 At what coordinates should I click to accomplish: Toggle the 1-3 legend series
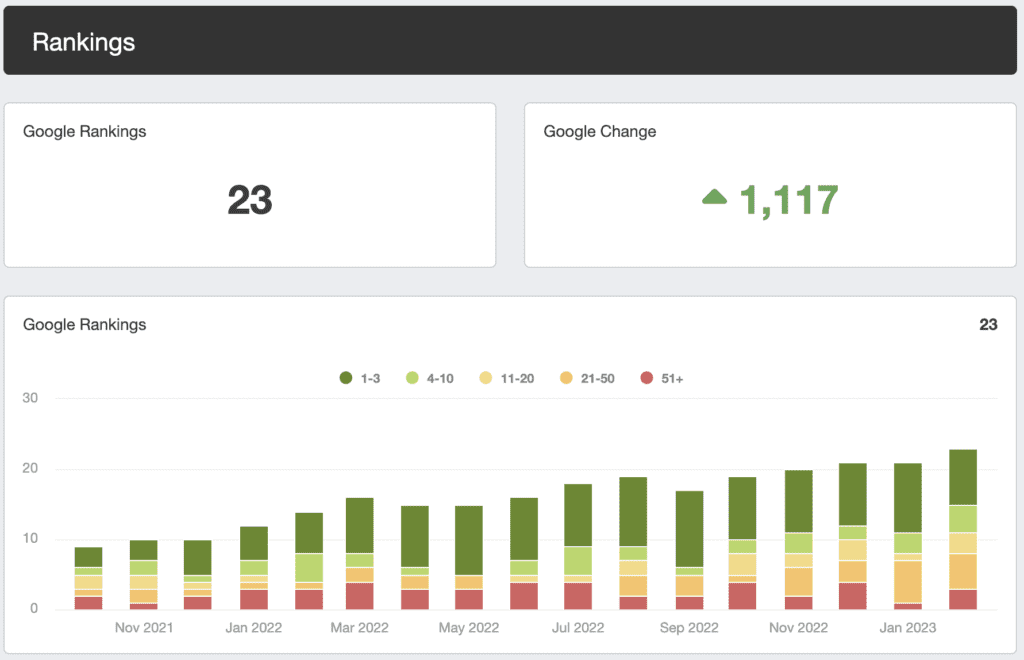360,379
